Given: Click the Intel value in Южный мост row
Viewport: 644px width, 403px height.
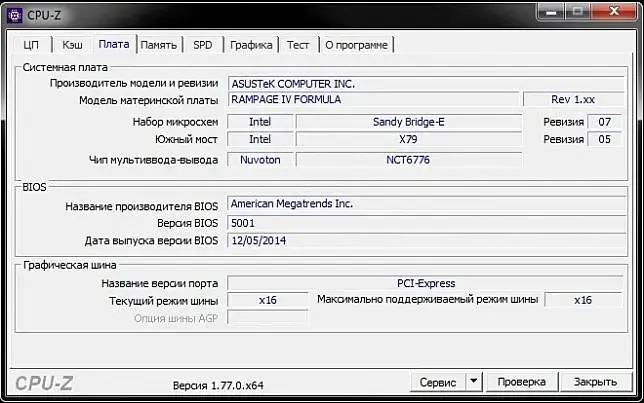Looking at the screenshot, I should 260,139.
